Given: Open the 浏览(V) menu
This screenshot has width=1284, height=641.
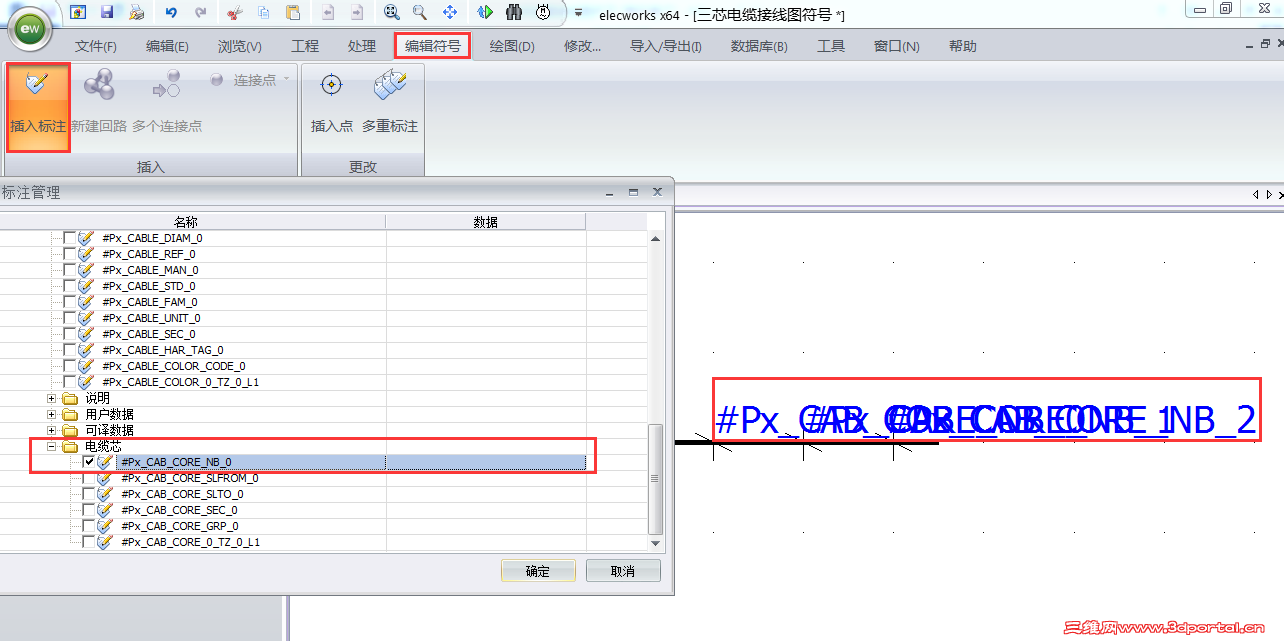Looking at the screenshot, I should point(240,46).
